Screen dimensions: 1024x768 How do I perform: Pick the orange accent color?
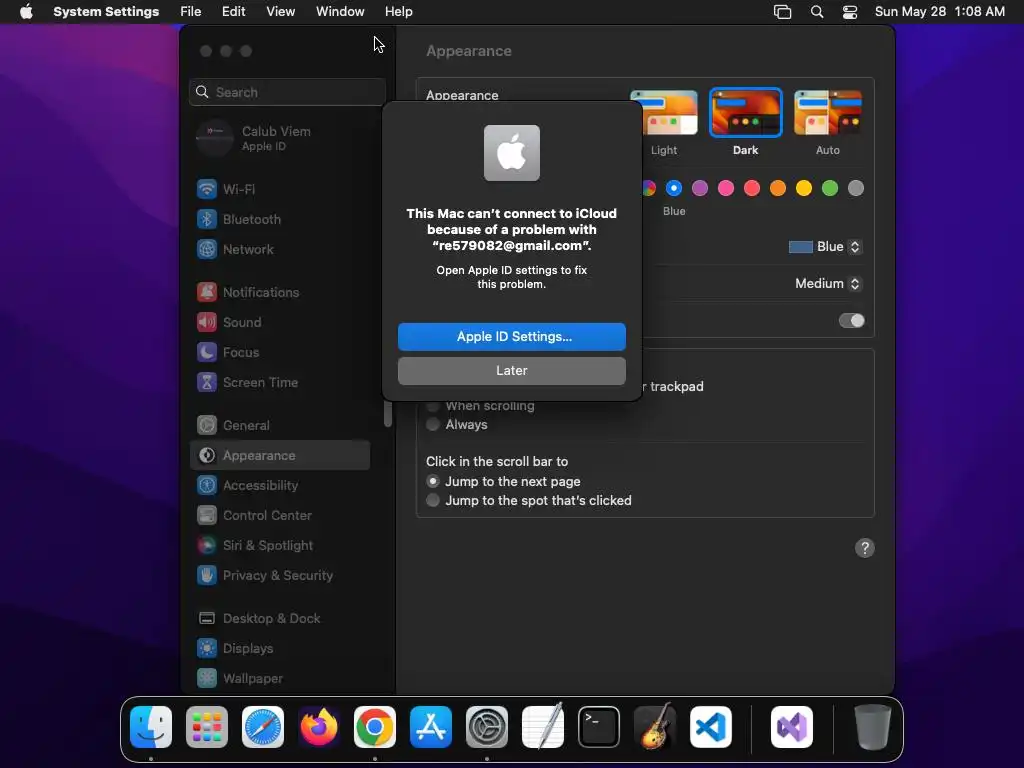click(x=778, y=189)
